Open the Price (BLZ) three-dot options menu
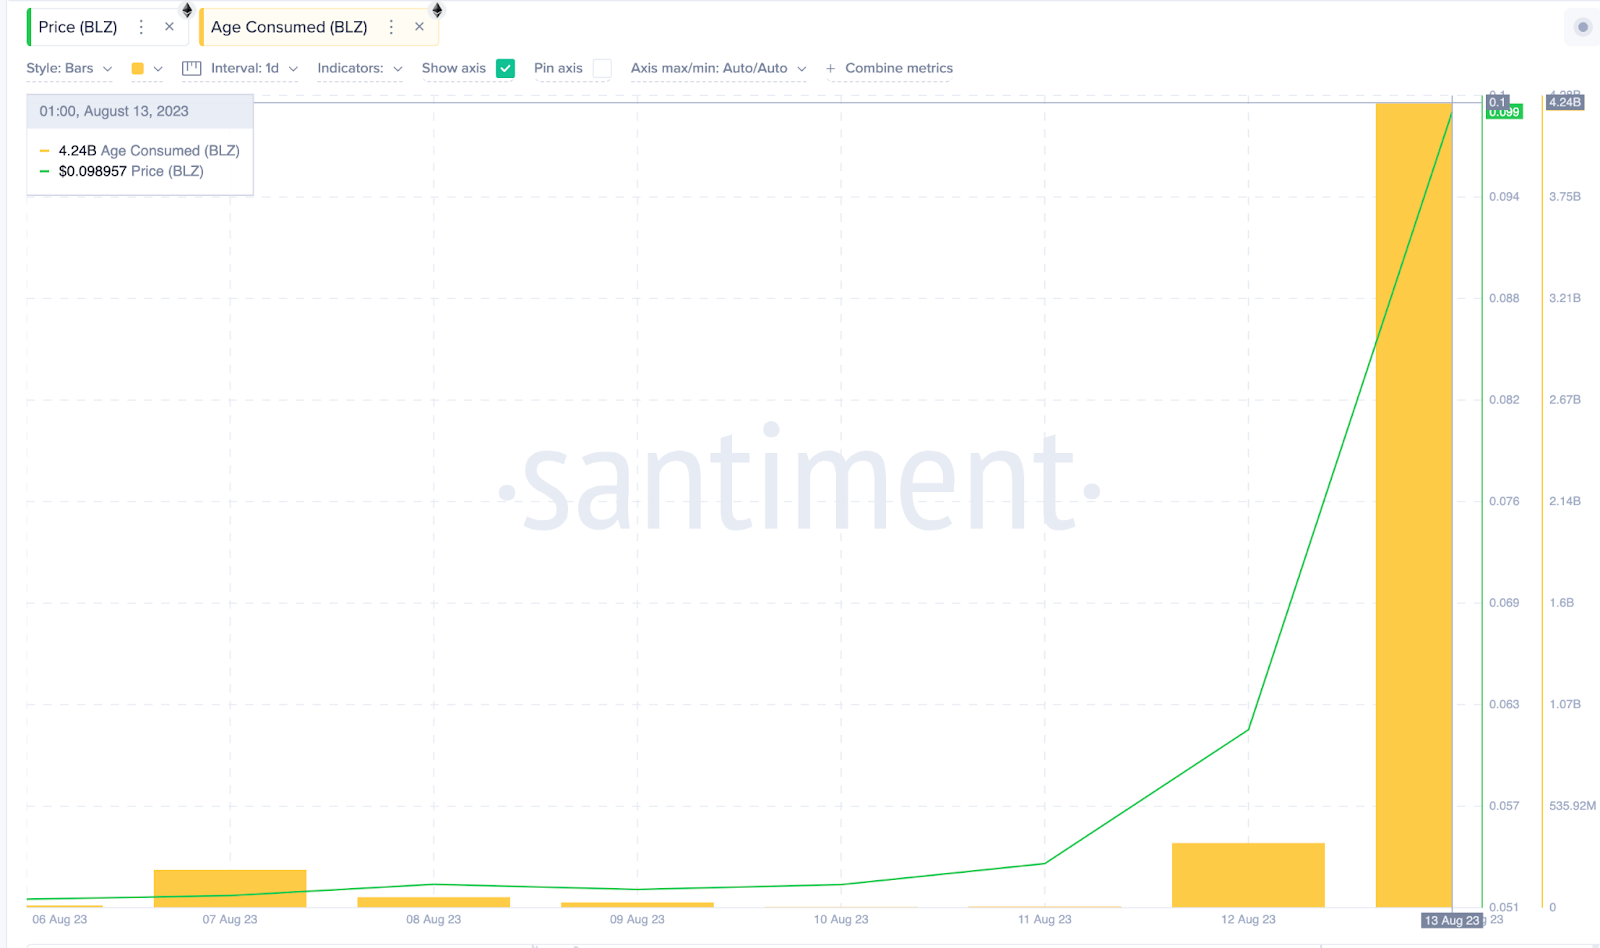Image resolution: width=1600 pixels, height=948 pixels. tap(141, 27)
